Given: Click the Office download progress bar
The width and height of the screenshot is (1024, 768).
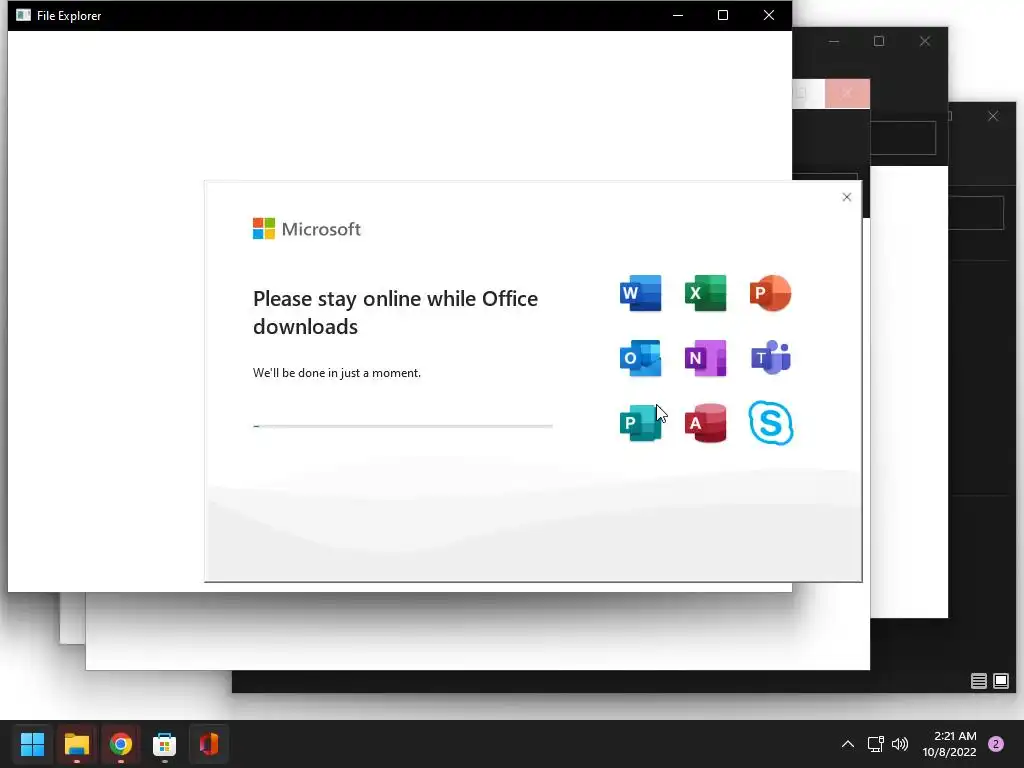Looking at the screenshot, I should [402, 426].
